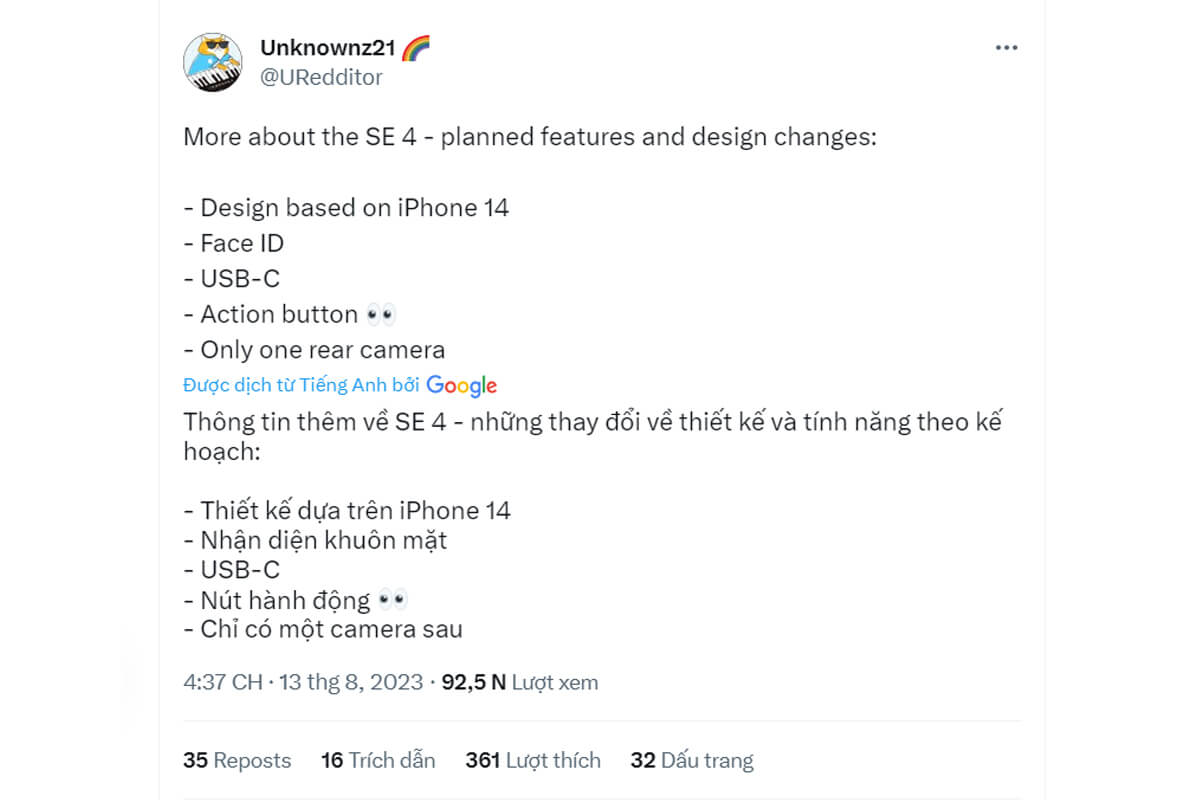View the 35 Reposts list

(236, 760)
